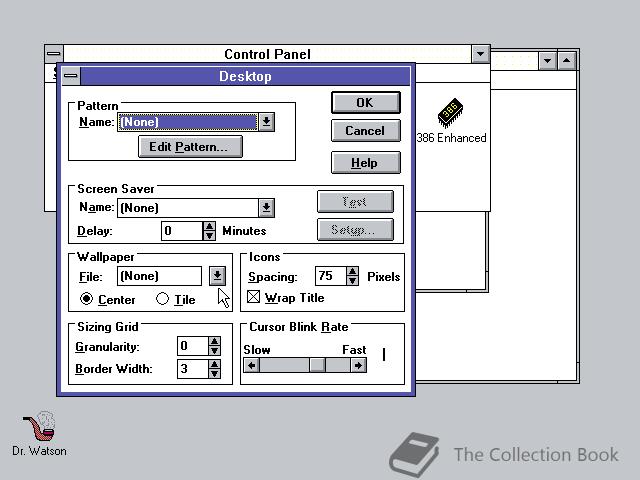Click the disabled screen saver Setup... button
Screen dimensions: 640x480
(355, 229)
